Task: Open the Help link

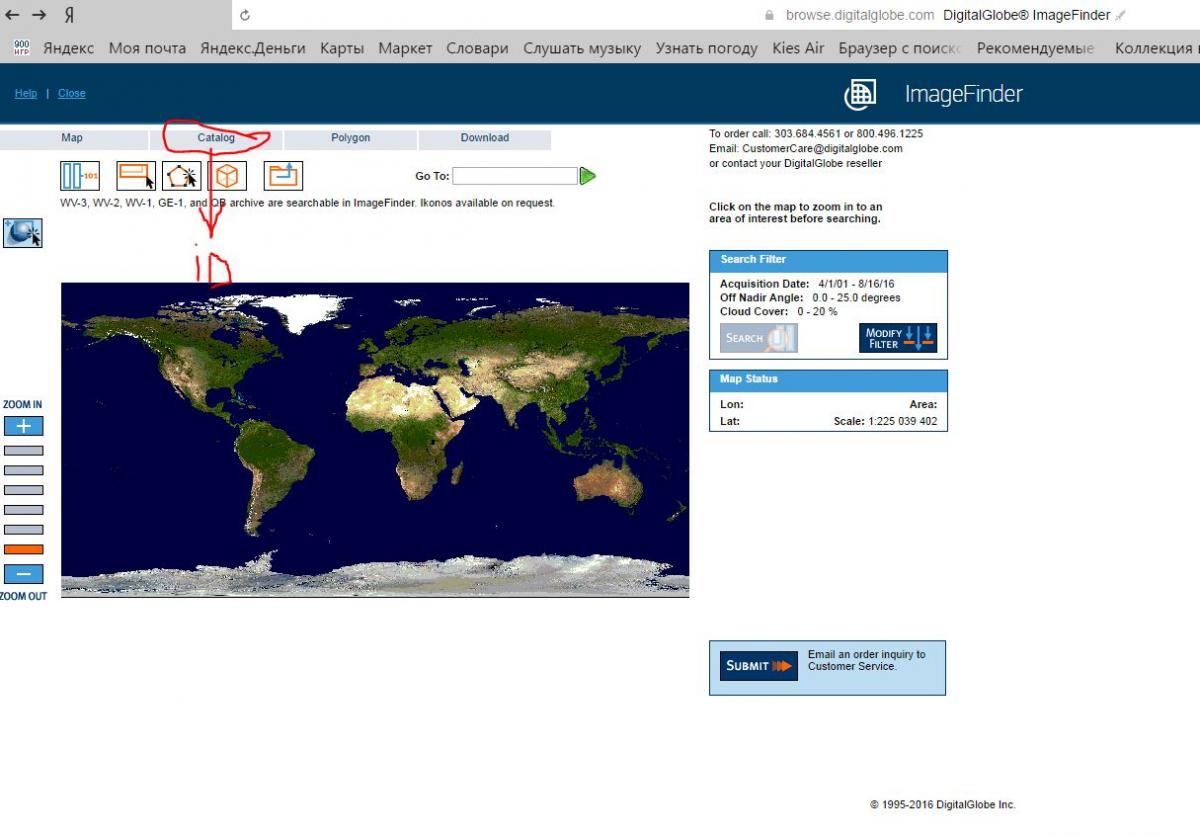Action: [x=26, y=93]
